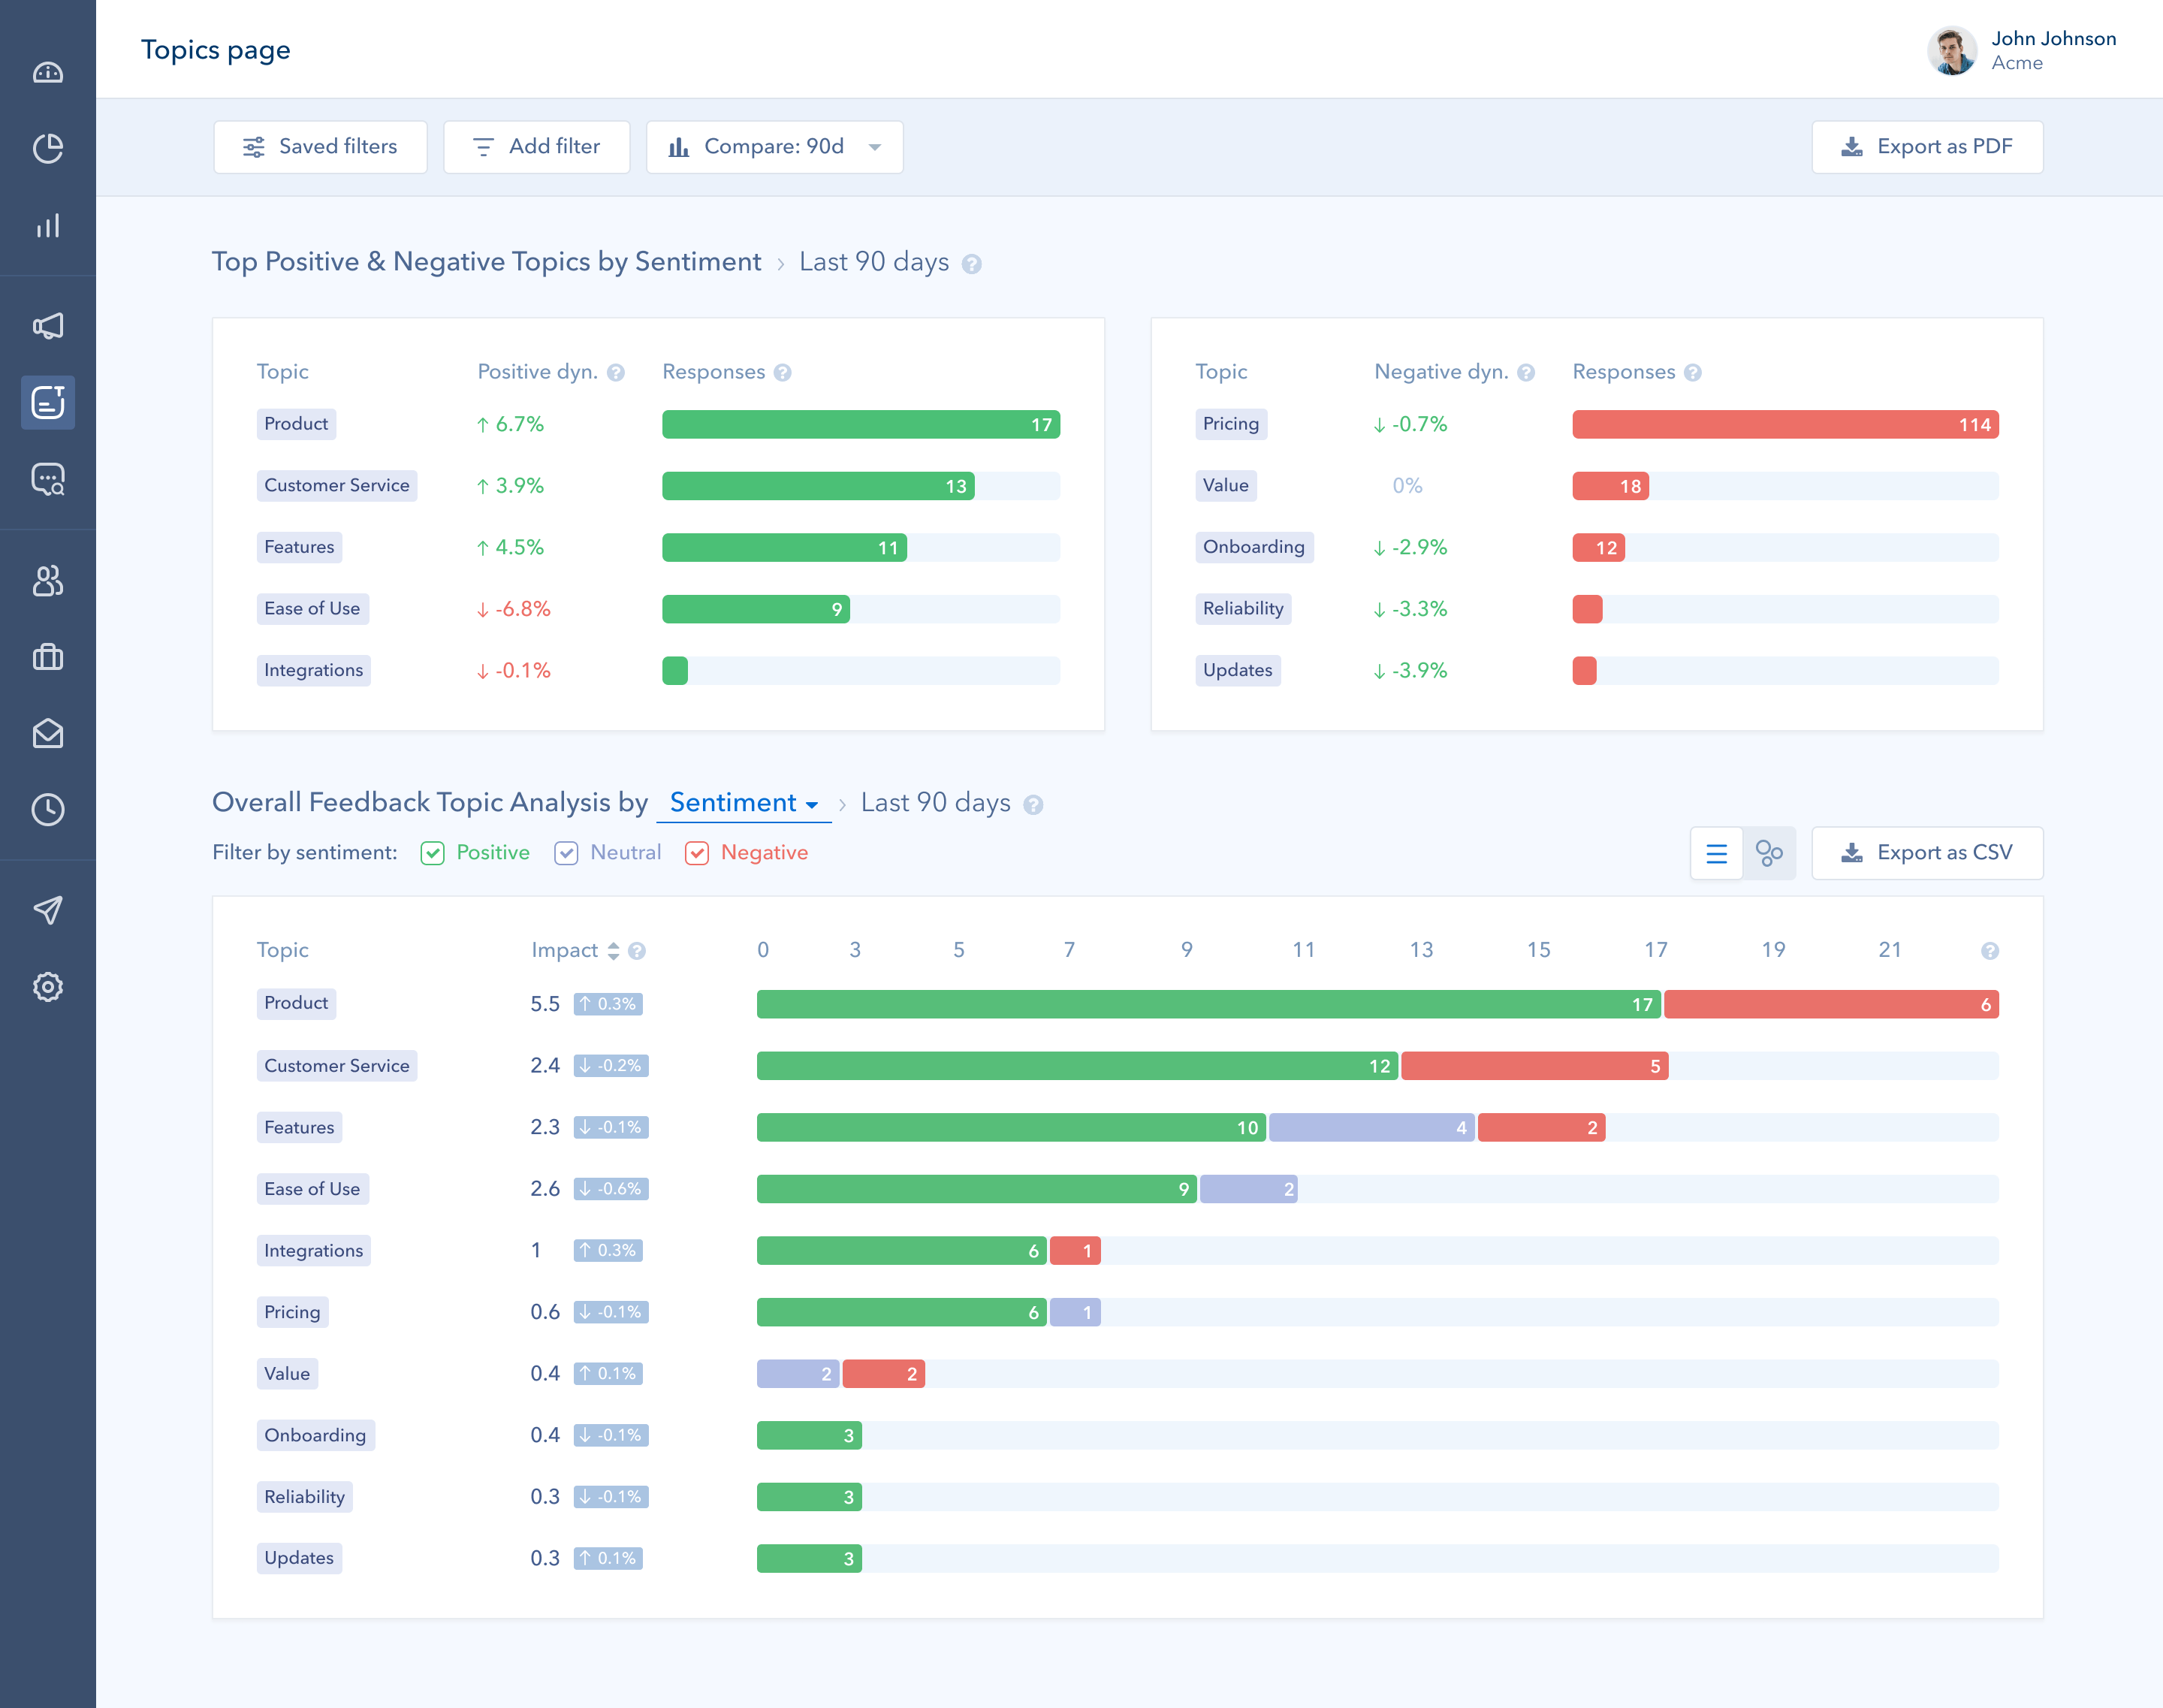Select the list view tab button
Viewport: 2163px width, 1708px height.
tap(1716, 853)
